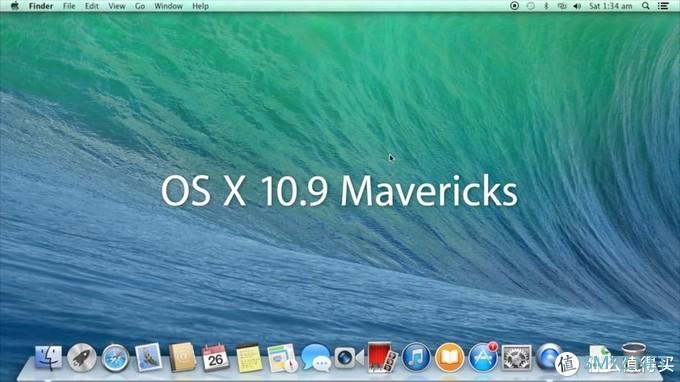The height and width of the screenshot is (382, 680).
Task: Open FaceTime camera icon in dock
Action: (349, 358)
